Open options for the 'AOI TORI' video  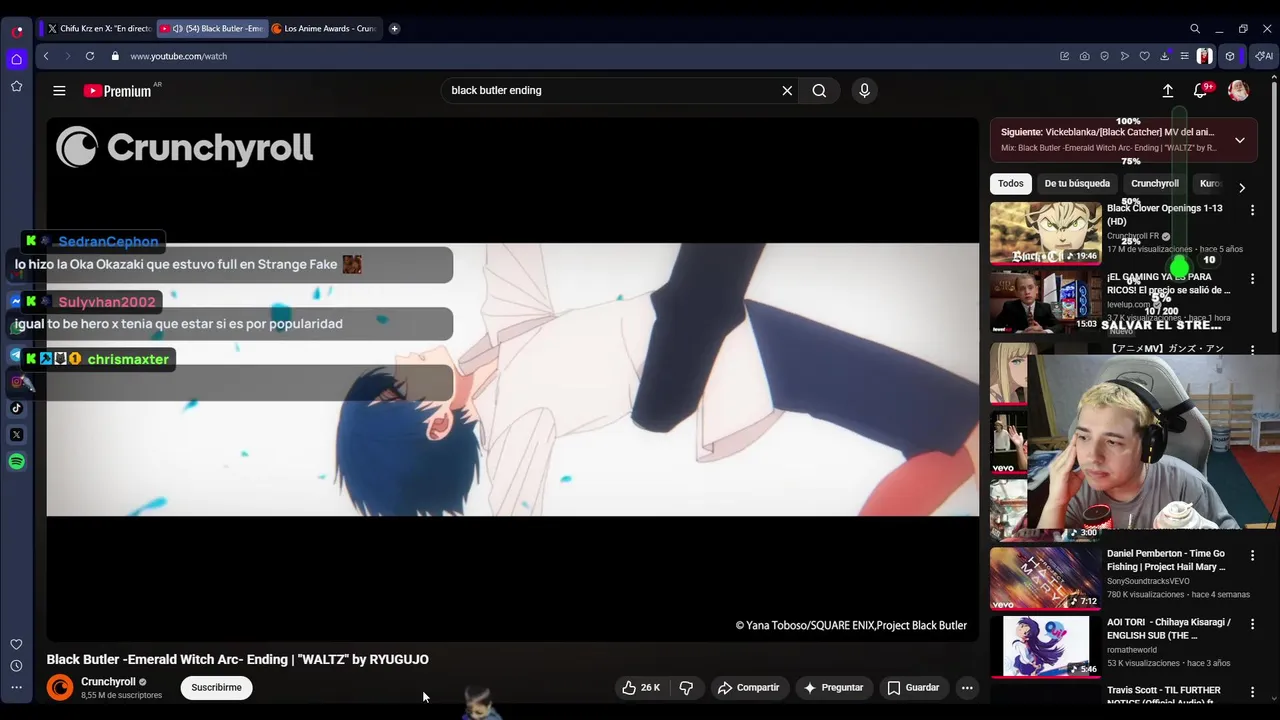[1252, 624]
